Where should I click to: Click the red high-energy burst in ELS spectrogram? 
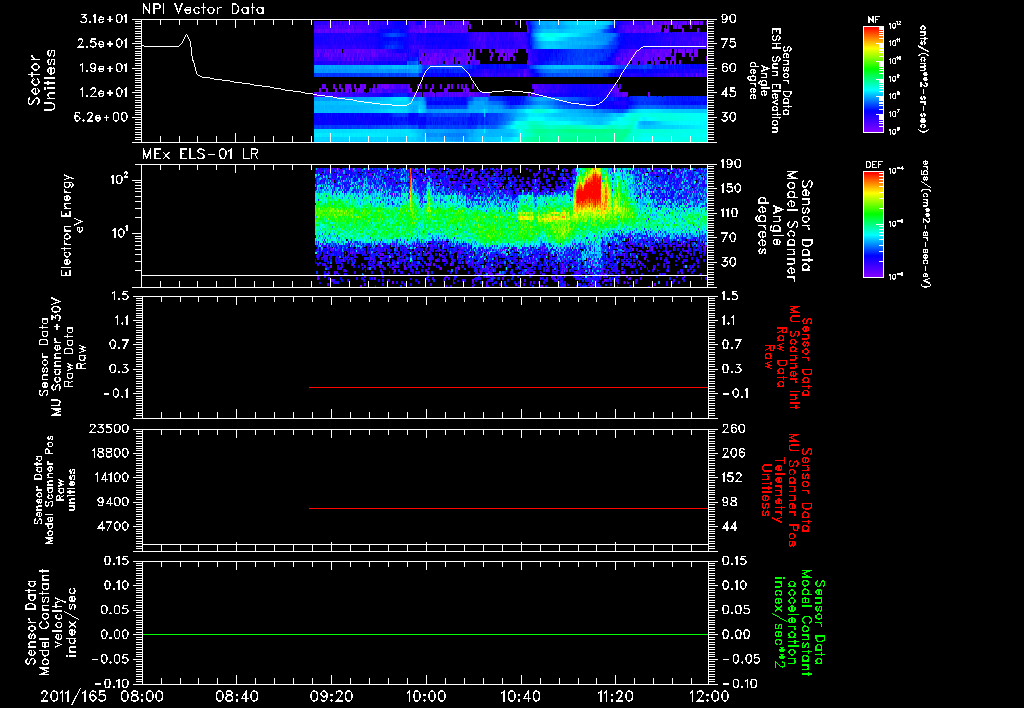click(x=588, y=188)
